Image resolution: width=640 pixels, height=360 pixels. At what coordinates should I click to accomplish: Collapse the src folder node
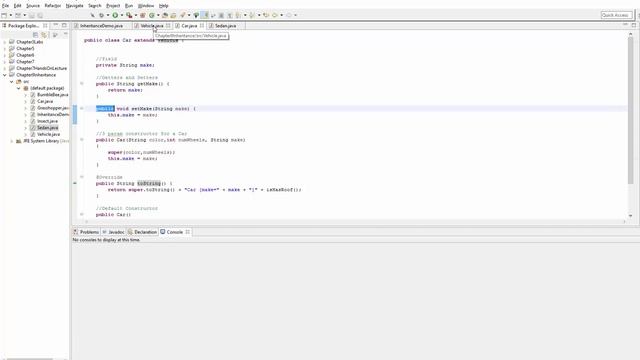(x=11, y=82)
